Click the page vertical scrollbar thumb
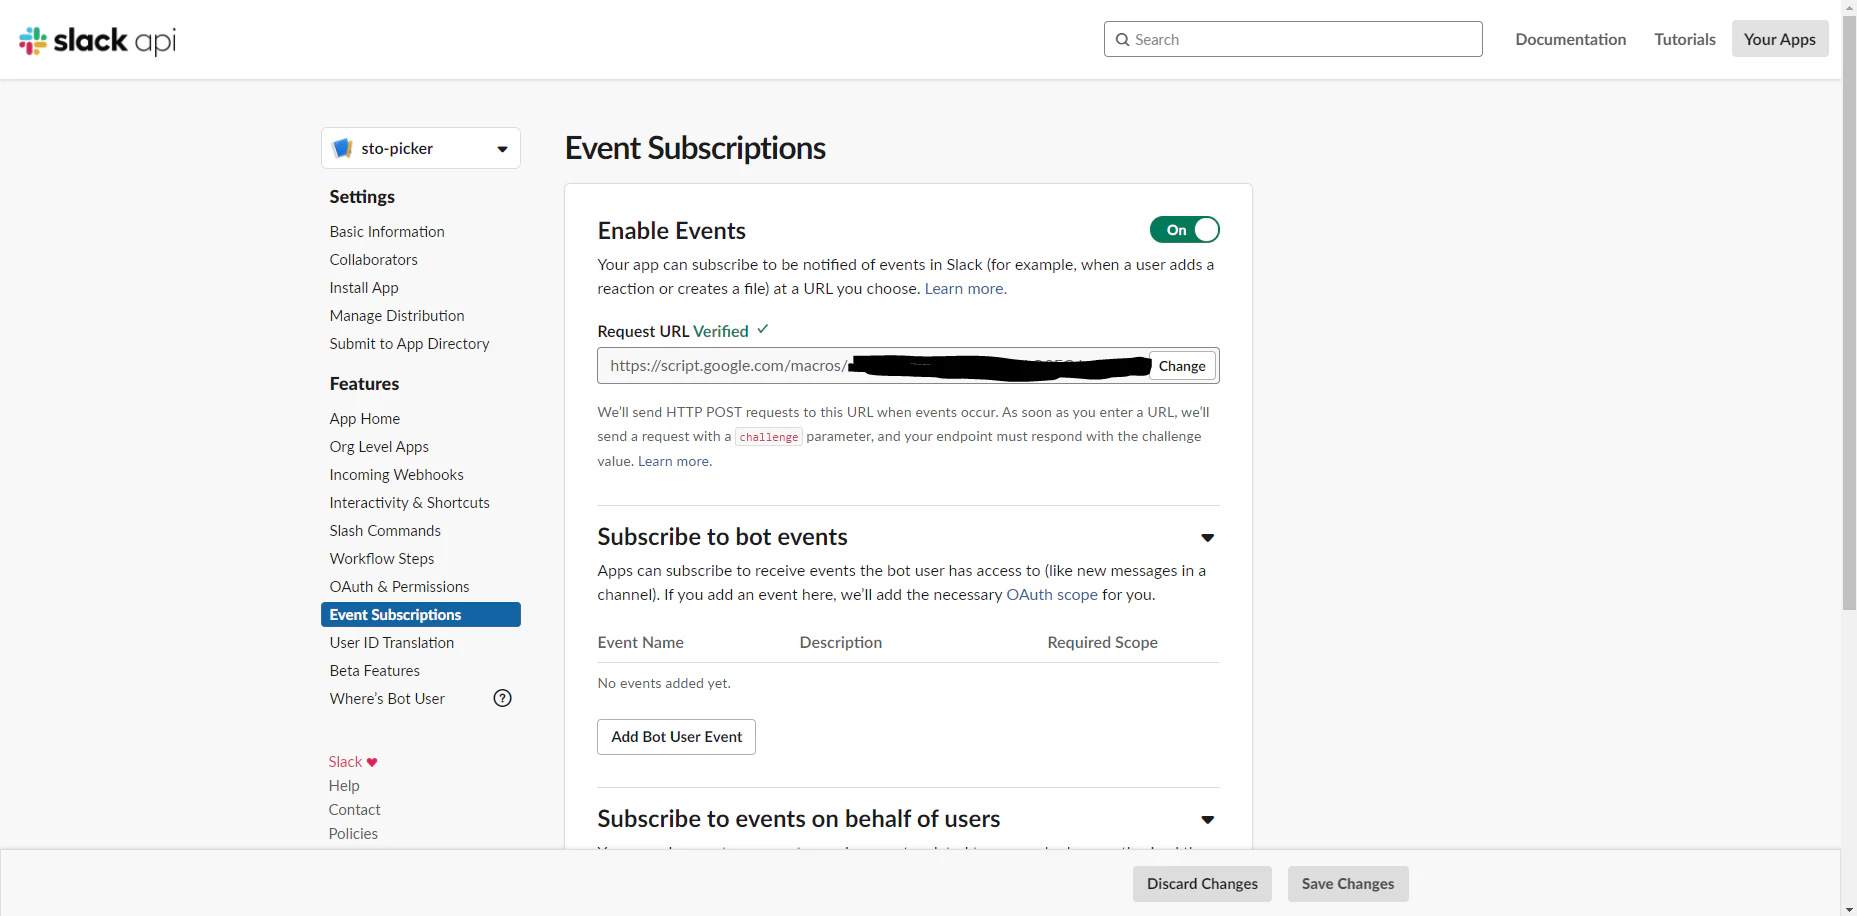The width and height of the screenshot is (1857, 916). click(1849, 312)
